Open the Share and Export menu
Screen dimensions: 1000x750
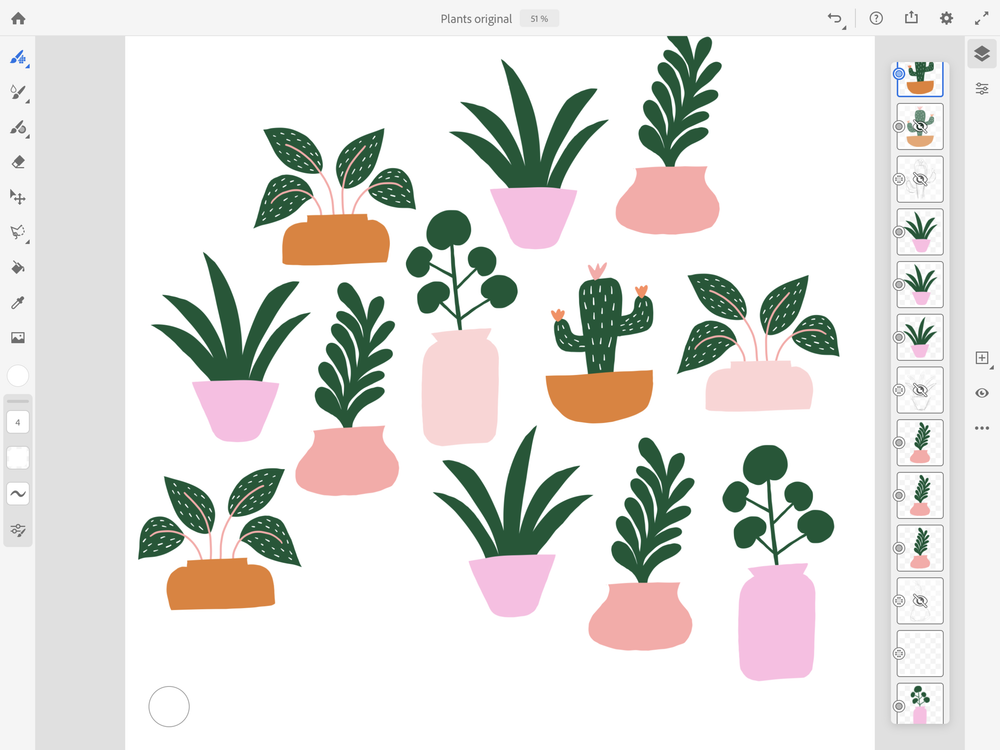[911, 17]
